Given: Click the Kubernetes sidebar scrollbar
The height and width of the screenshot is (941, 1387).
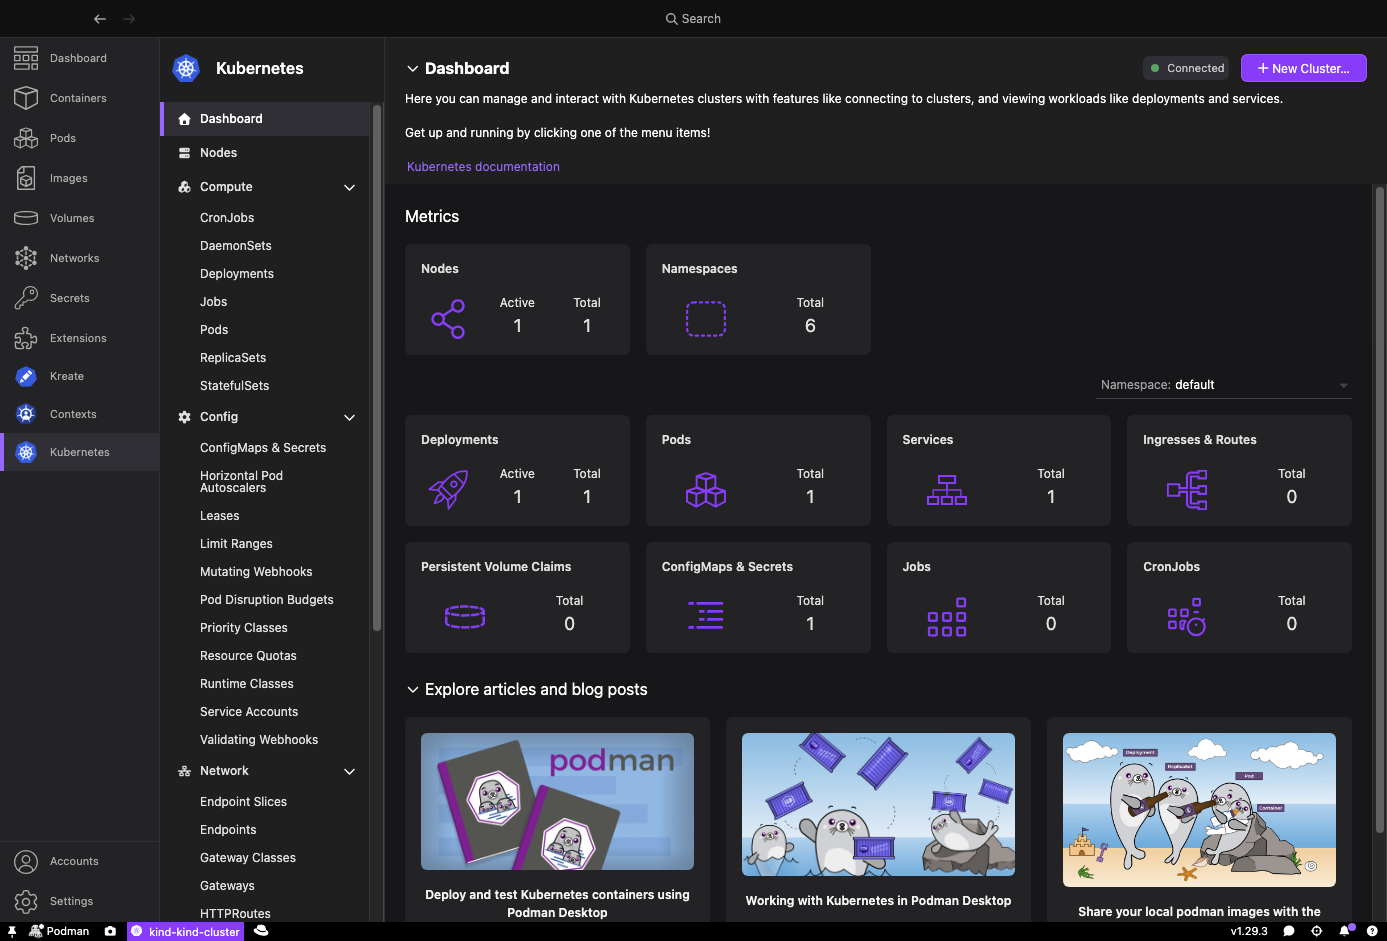Looking at the screenshot, I should (377, 368).
